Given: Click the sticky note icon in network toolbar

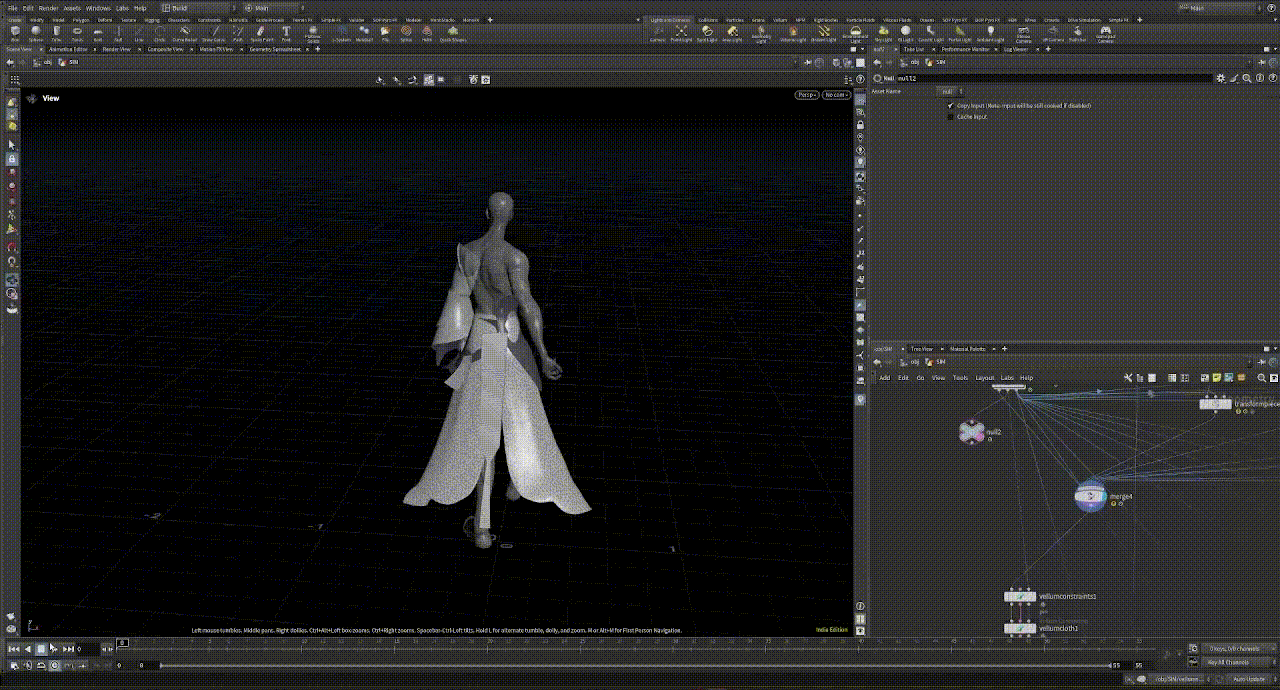Looking at the screenshot, I should (x=1216, y=378).
